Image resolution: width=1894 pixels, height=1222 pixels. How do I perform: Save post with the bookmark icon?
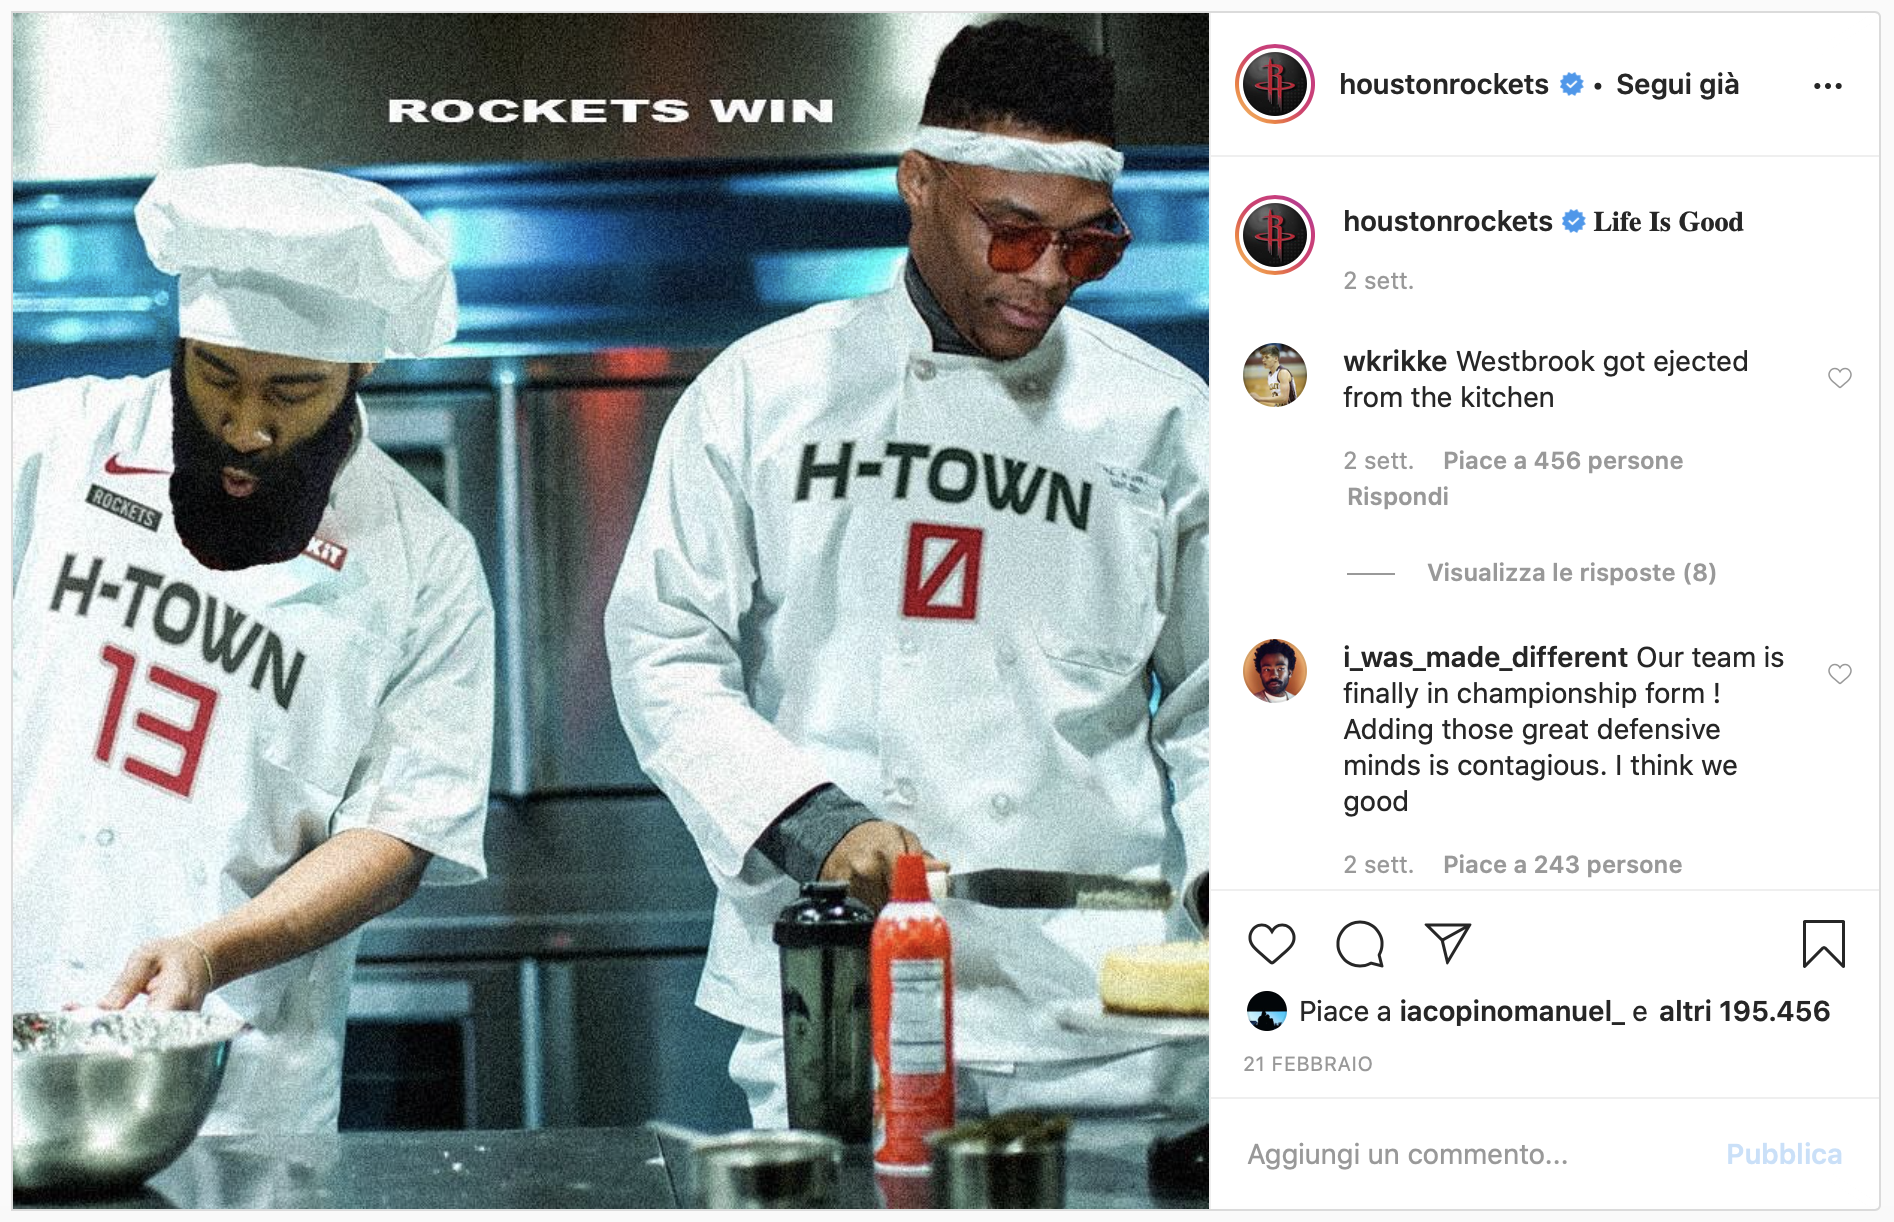1823,944
